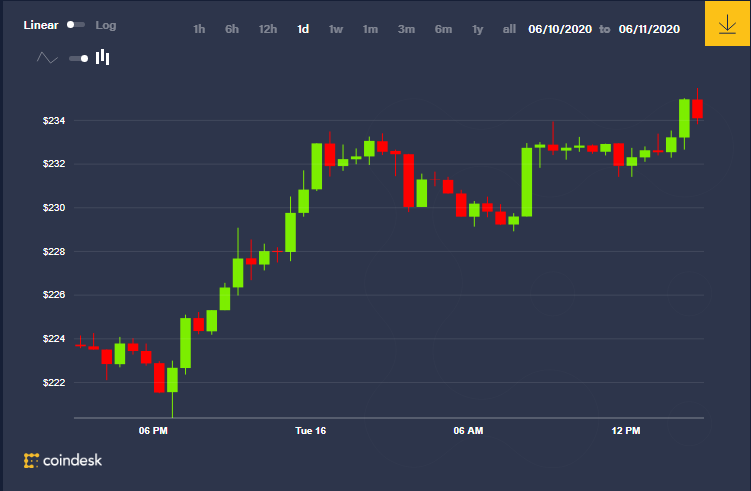The width and height of the screenshot is (751, 491).
Task: Download chart data with yellow download icon
Action: click(727, 23)
